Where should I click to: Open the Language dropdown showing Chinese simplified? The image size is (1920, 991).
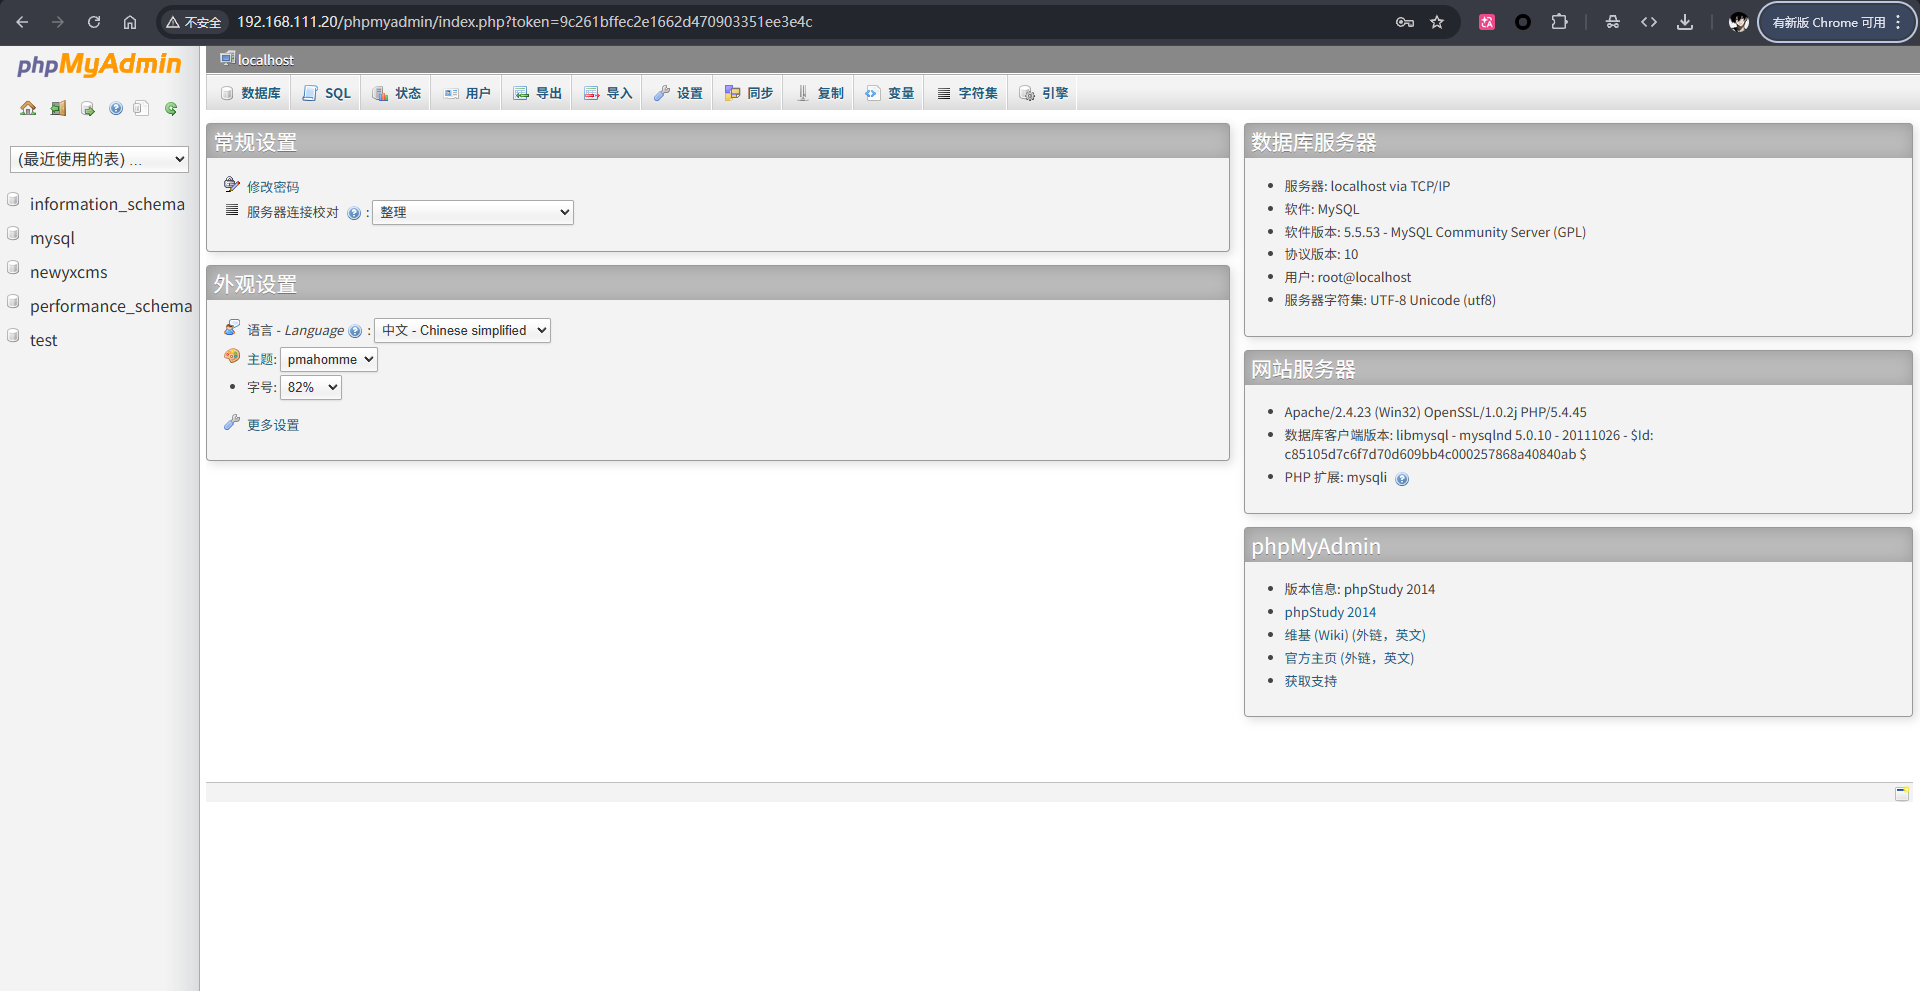coord(462,330)
